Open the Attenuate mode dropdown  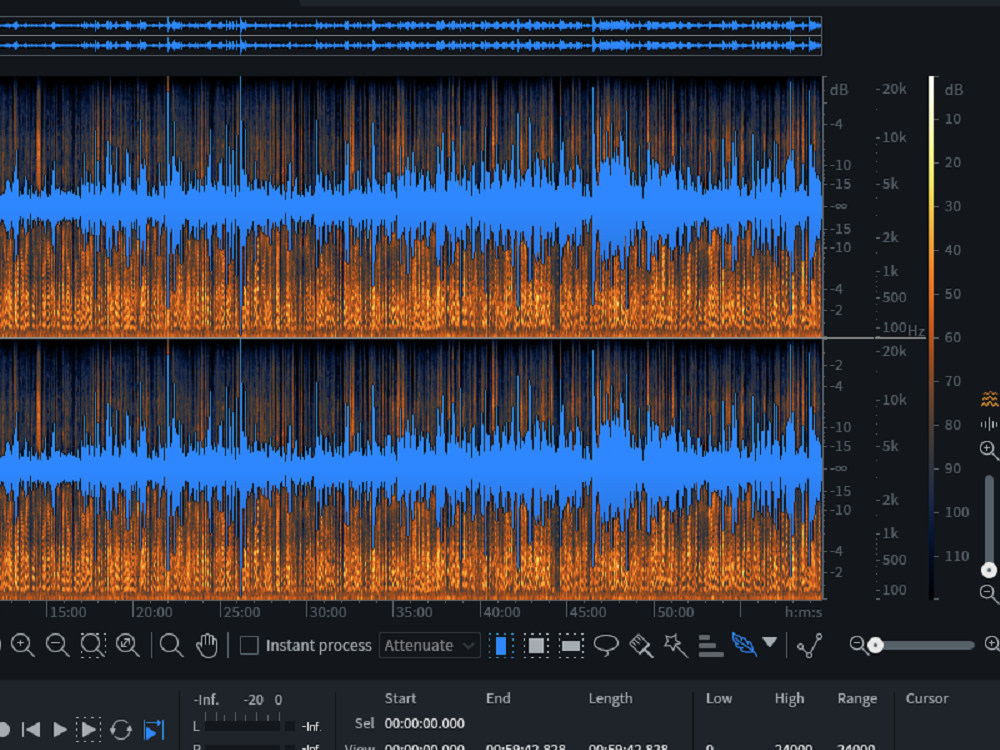tap(429, 645)
